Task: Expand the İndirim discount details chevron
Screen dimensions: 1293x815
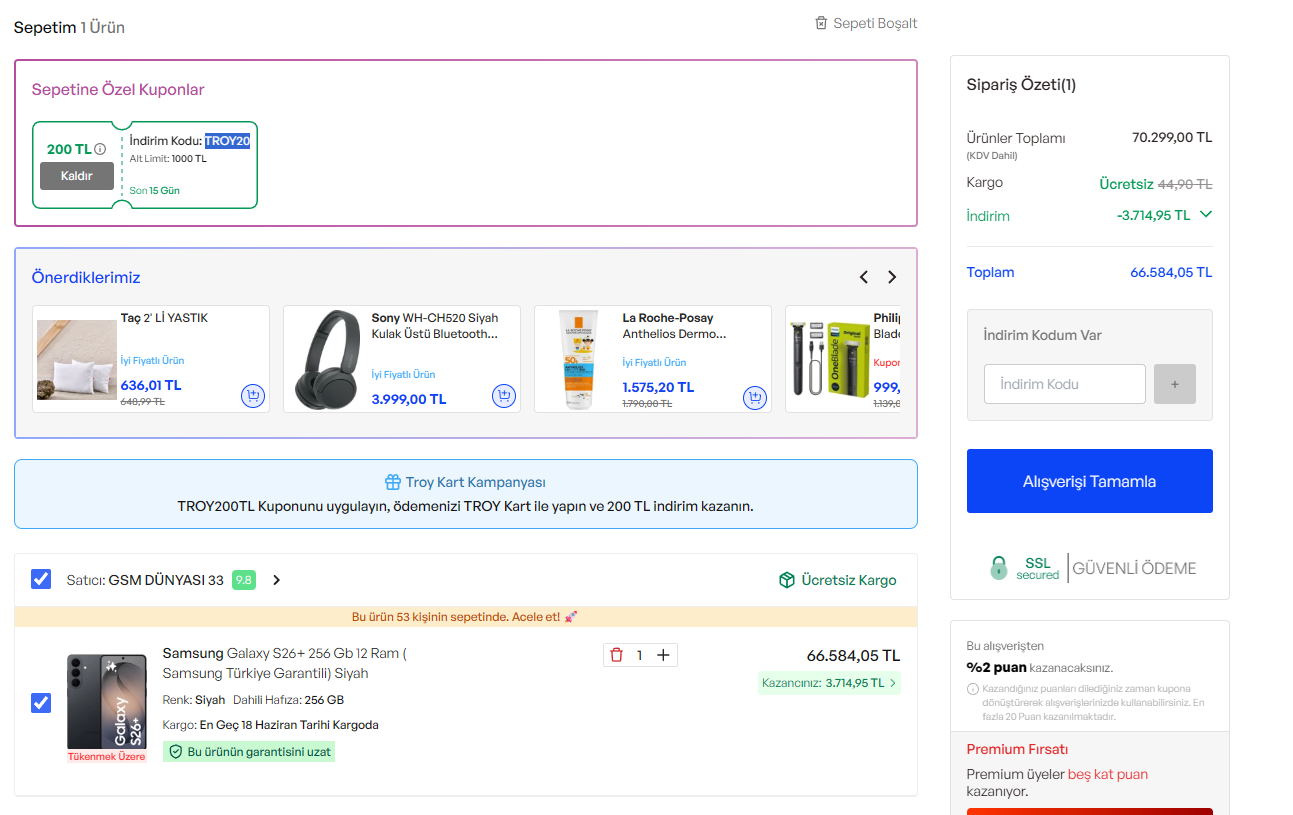Action: click(1205, 214)
